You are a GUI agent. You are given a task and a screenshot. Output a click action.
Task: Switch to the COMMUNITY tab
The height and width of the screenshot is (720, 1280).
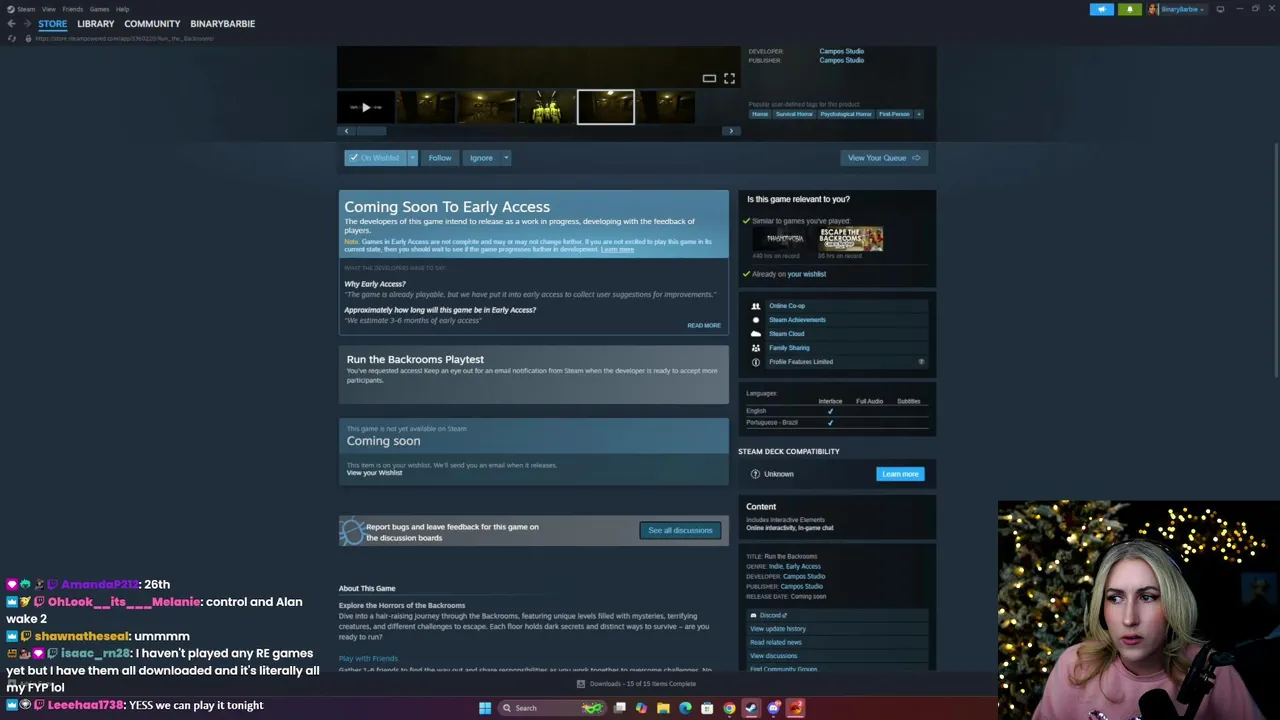pos(152,23)
